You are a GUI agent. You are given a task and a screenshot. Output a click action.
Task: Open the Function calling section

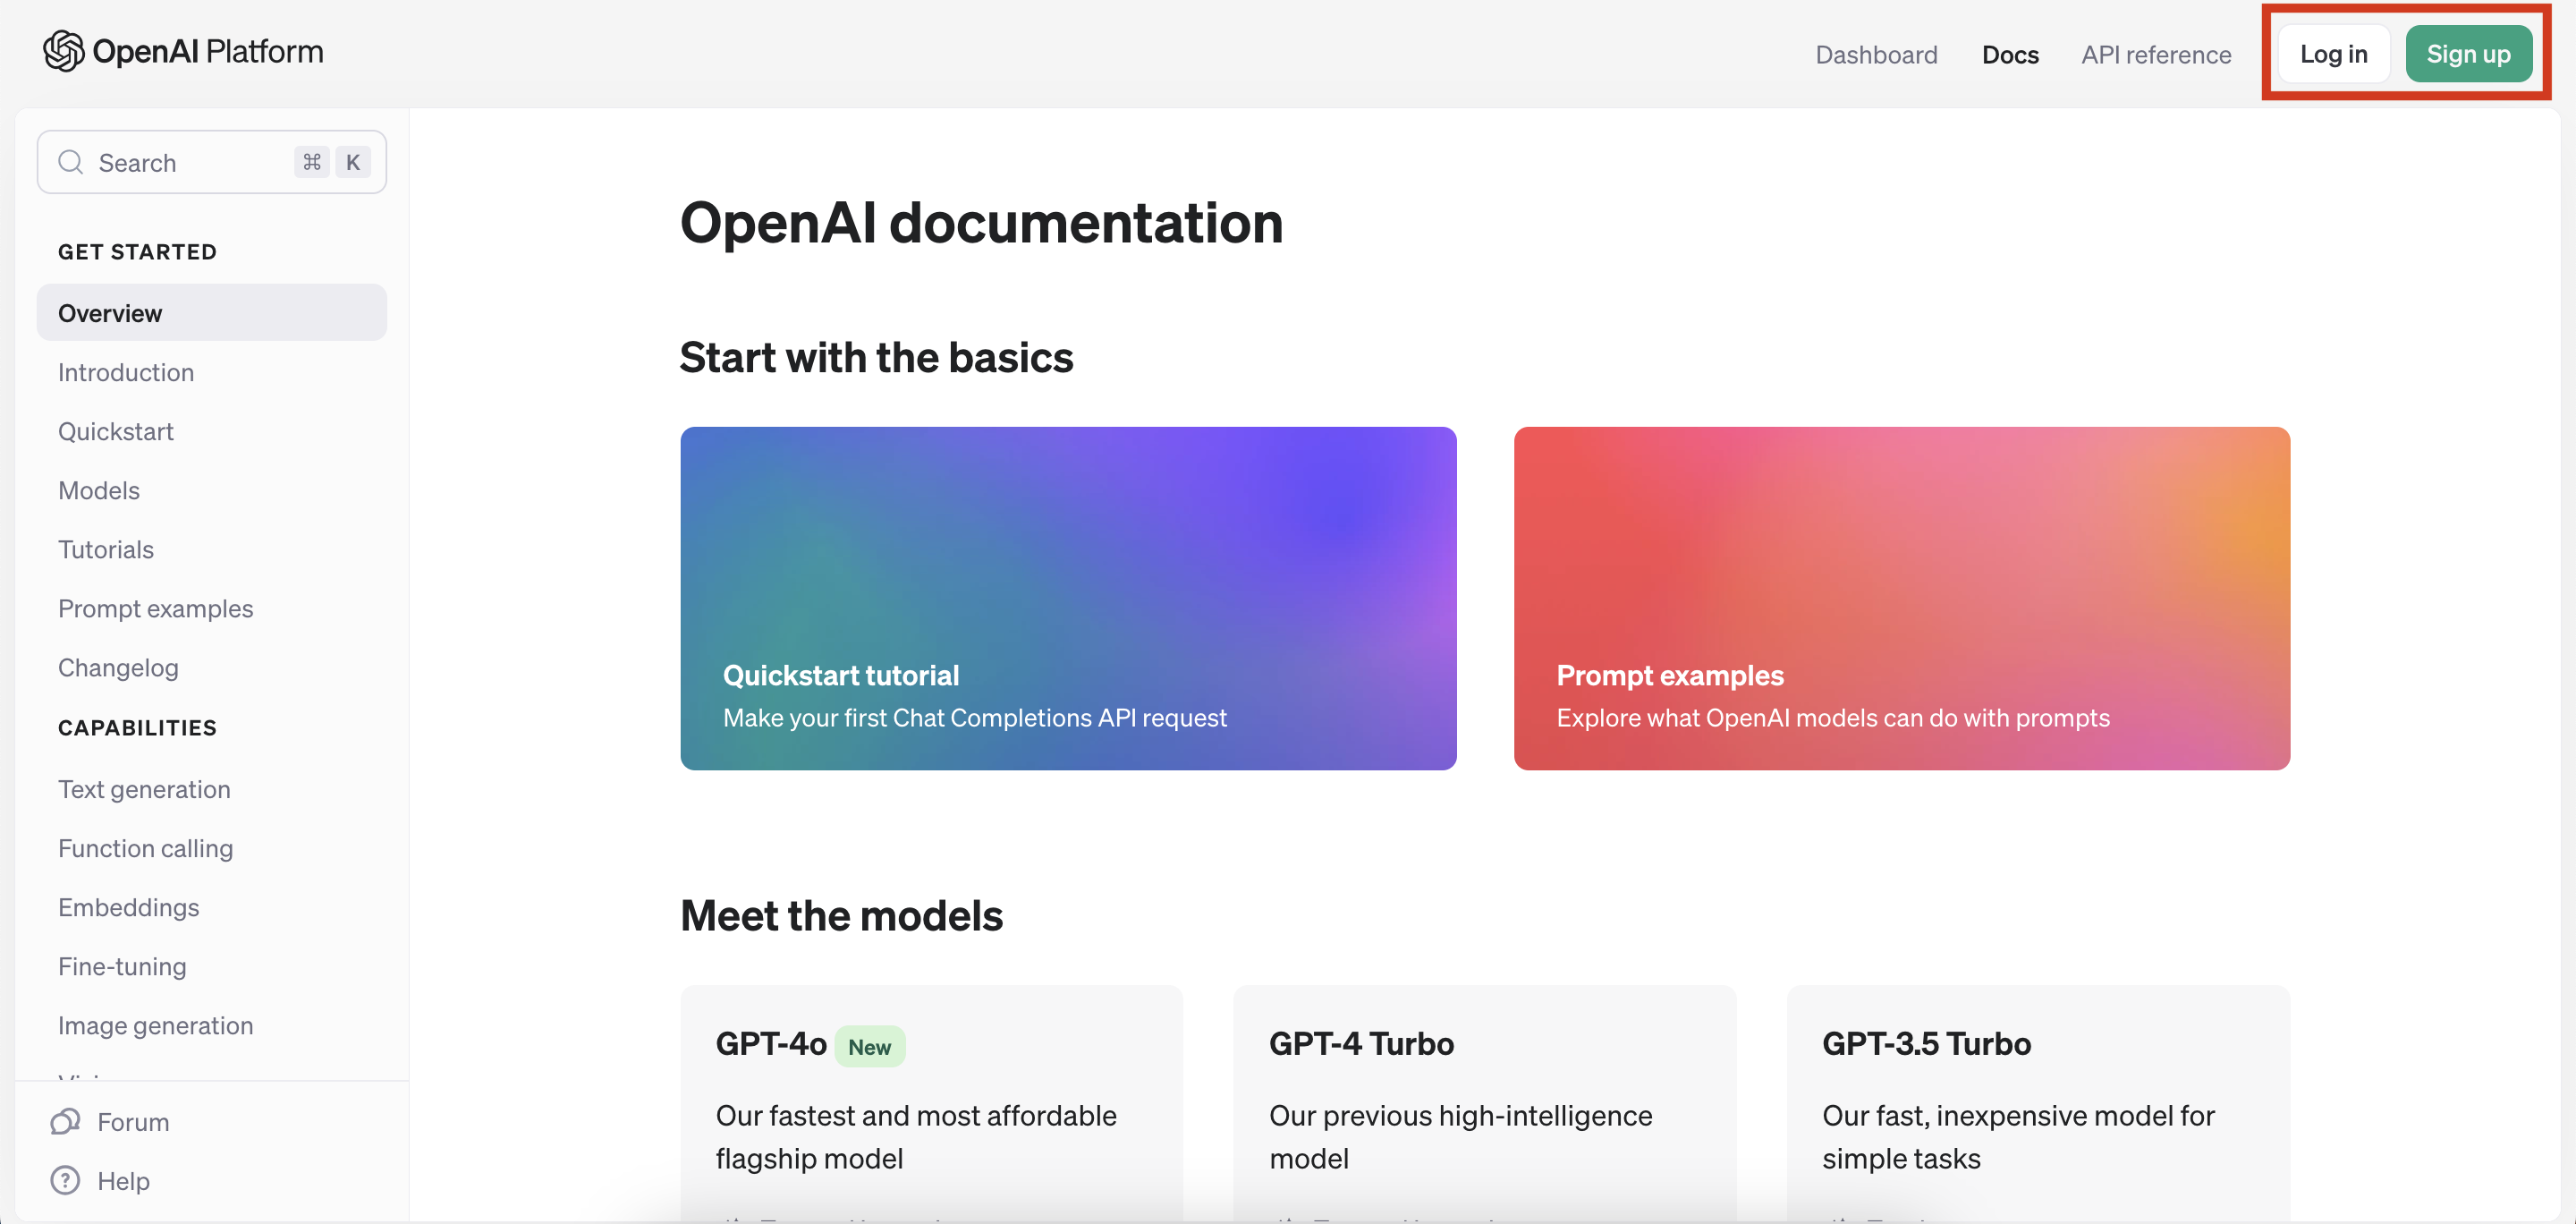point(145,848)
